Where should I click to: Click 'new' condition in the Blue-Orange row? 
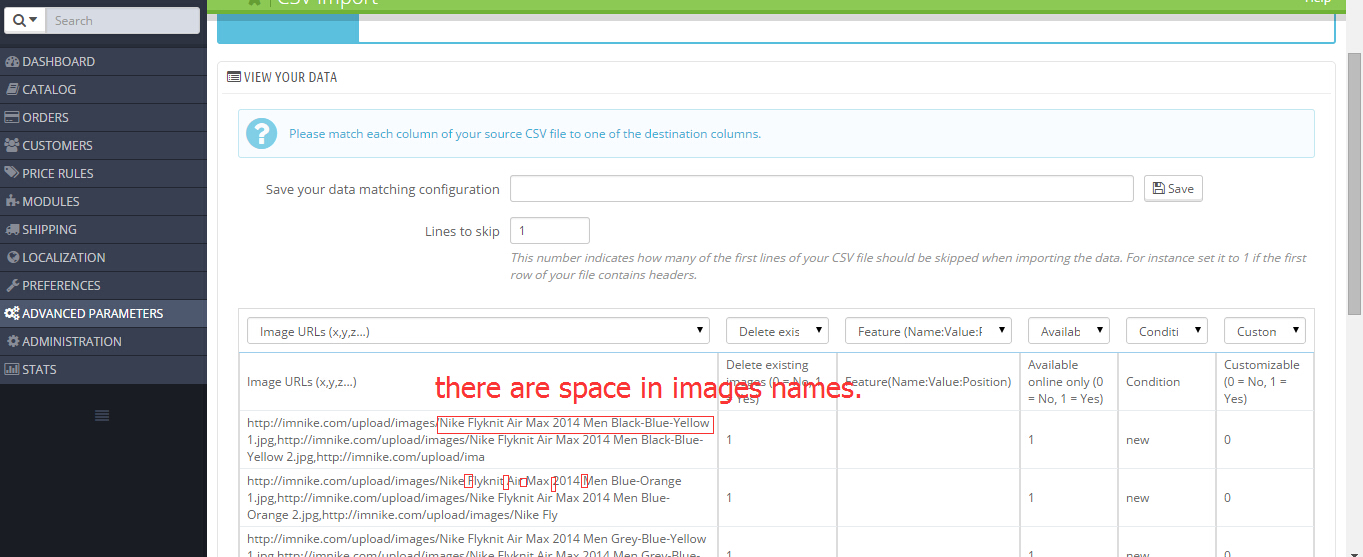click(x=1138, y=498)
